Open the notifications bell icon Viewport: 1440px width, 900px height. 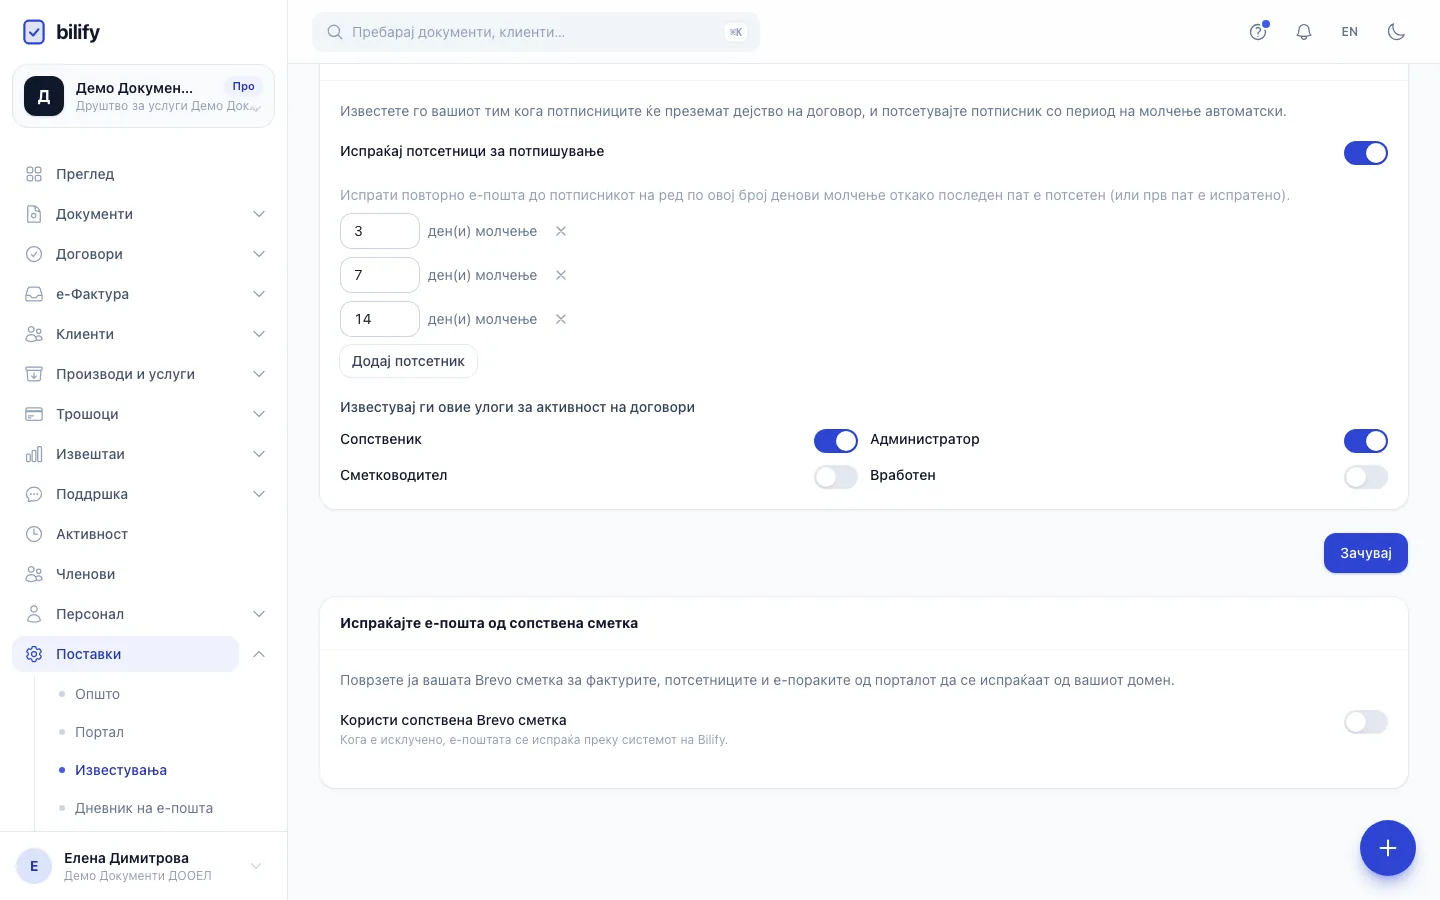pos(1304,32)
